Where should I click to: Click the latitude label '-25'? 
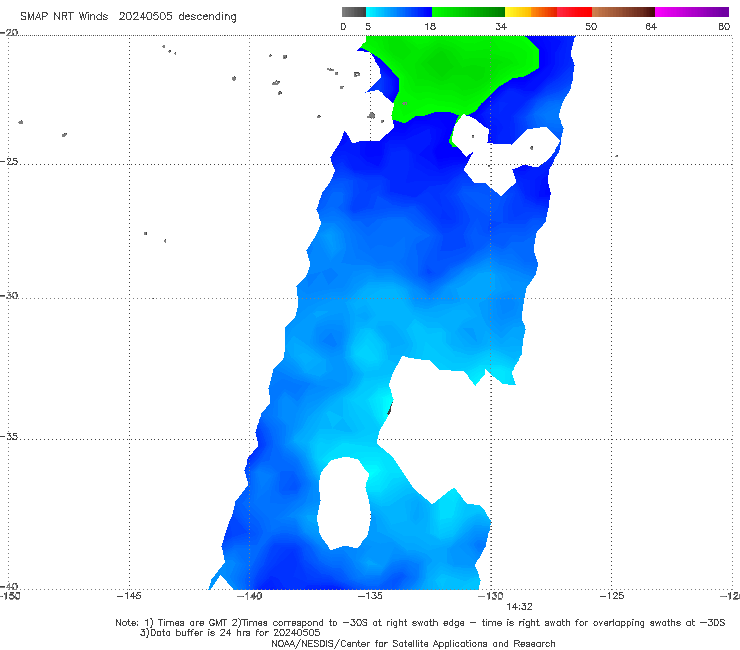point(9,161)
